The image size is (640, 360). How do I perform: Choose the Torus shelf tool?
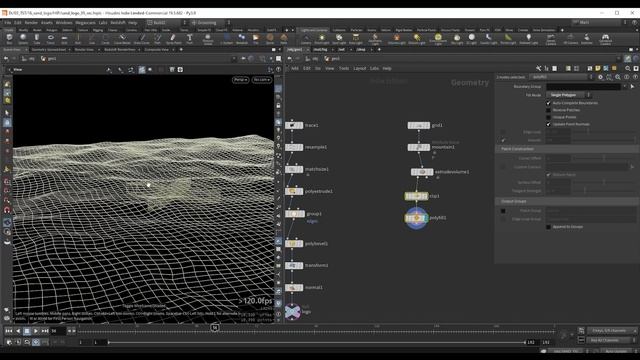point(51,39)
